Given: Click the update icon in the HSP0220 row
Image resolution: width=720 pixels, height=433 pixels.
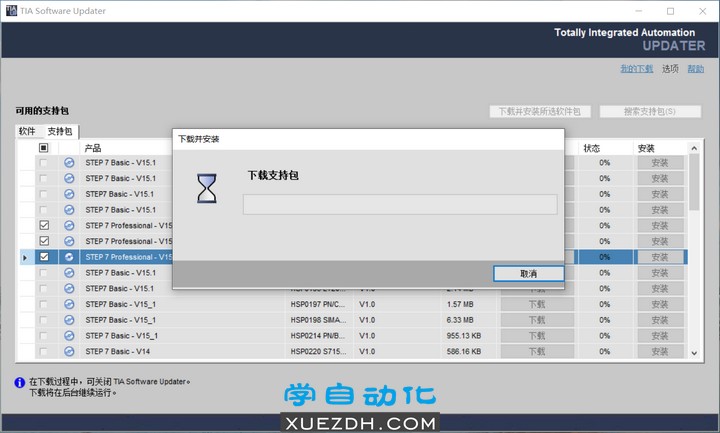Looking at the screenshot, I should tap(69, 351).
